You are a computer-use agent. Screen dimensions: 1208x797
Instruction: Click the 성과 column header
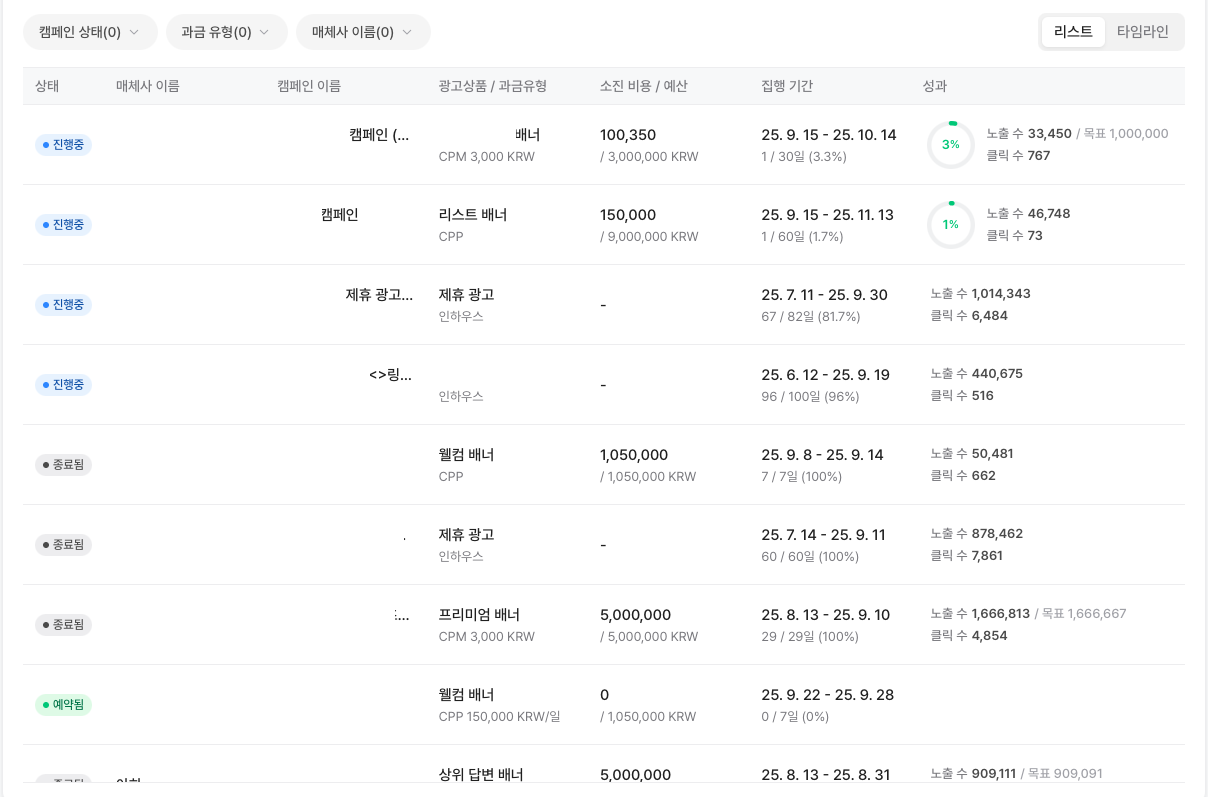point(934,86)
